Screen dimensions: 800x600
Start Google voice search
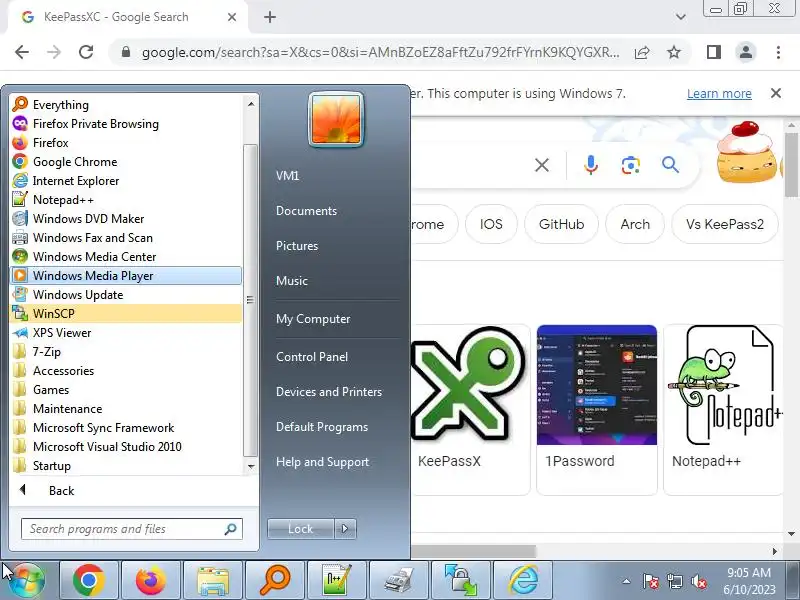tap(591, 165)
